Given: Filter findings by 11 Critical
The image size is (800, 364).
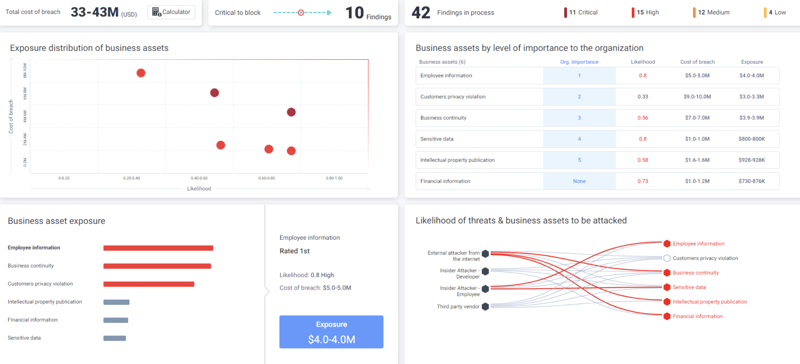Looking at the screenshot, I should 581,13.
